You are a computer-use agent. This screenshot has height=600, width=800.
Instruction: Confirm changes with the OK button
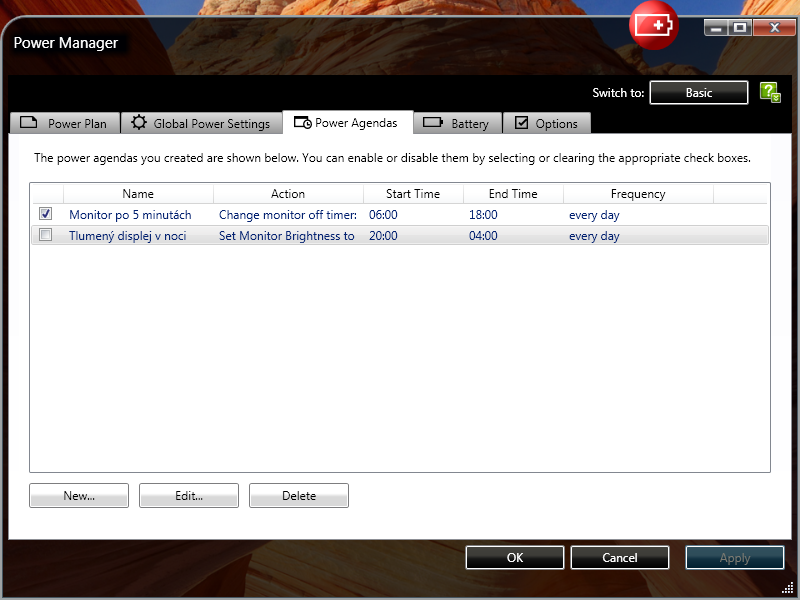pos(514,558)
